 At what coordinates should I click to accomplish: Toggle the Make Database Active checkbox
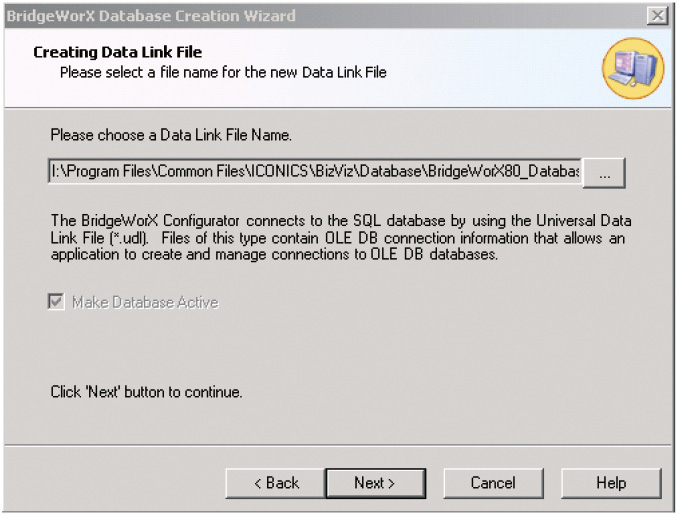click(56, 301)
